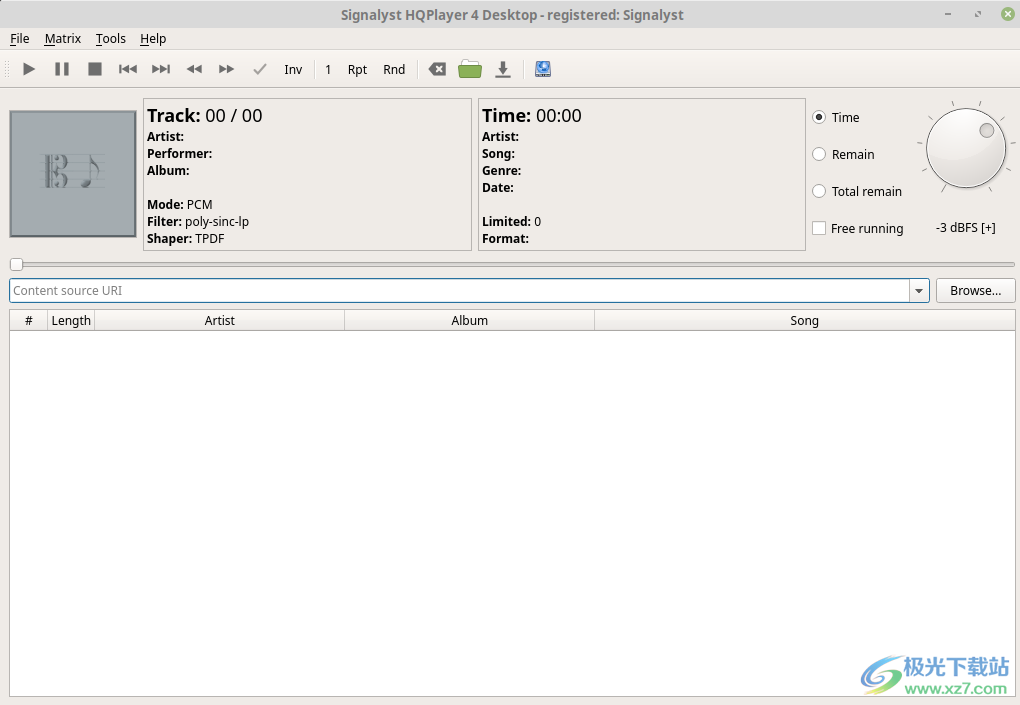Open the Matrix menu

pos(62,38)
